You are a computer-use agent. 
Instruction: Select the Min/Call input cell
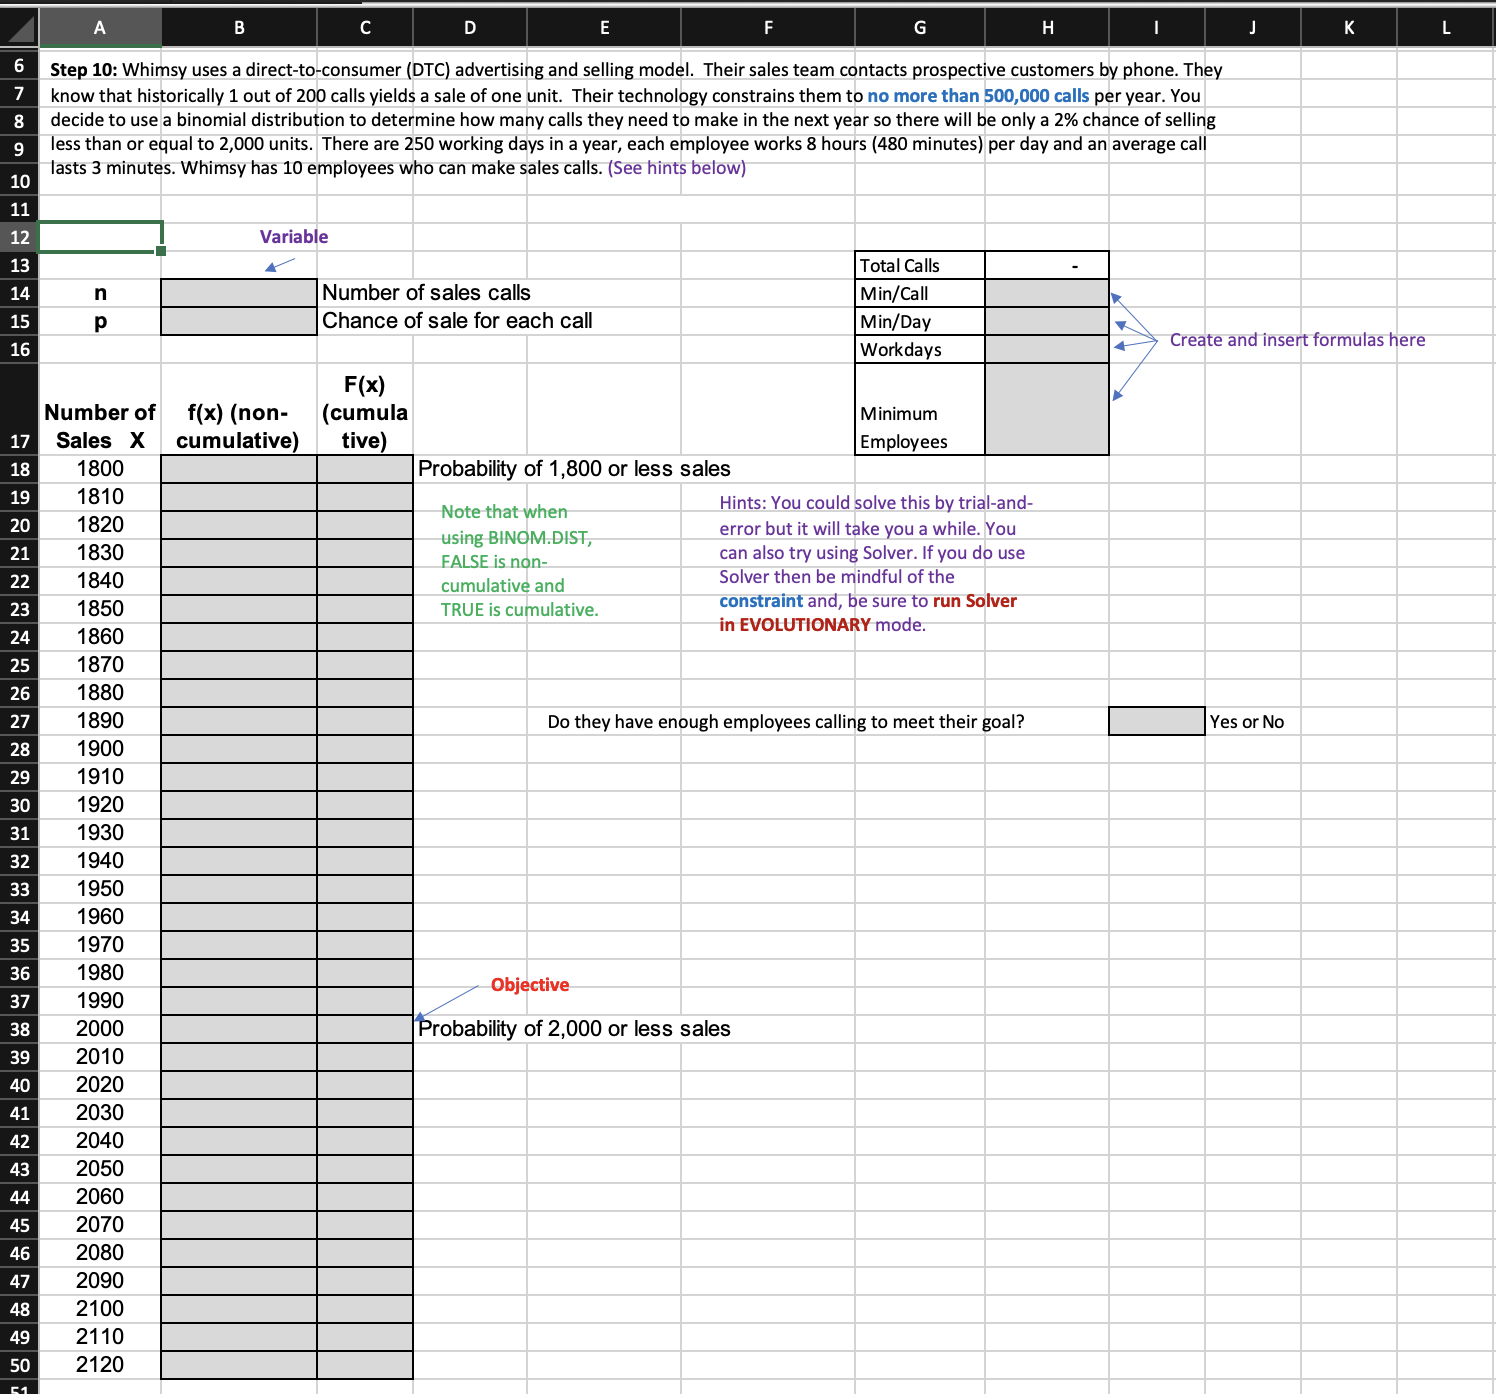click(1046, 292)
